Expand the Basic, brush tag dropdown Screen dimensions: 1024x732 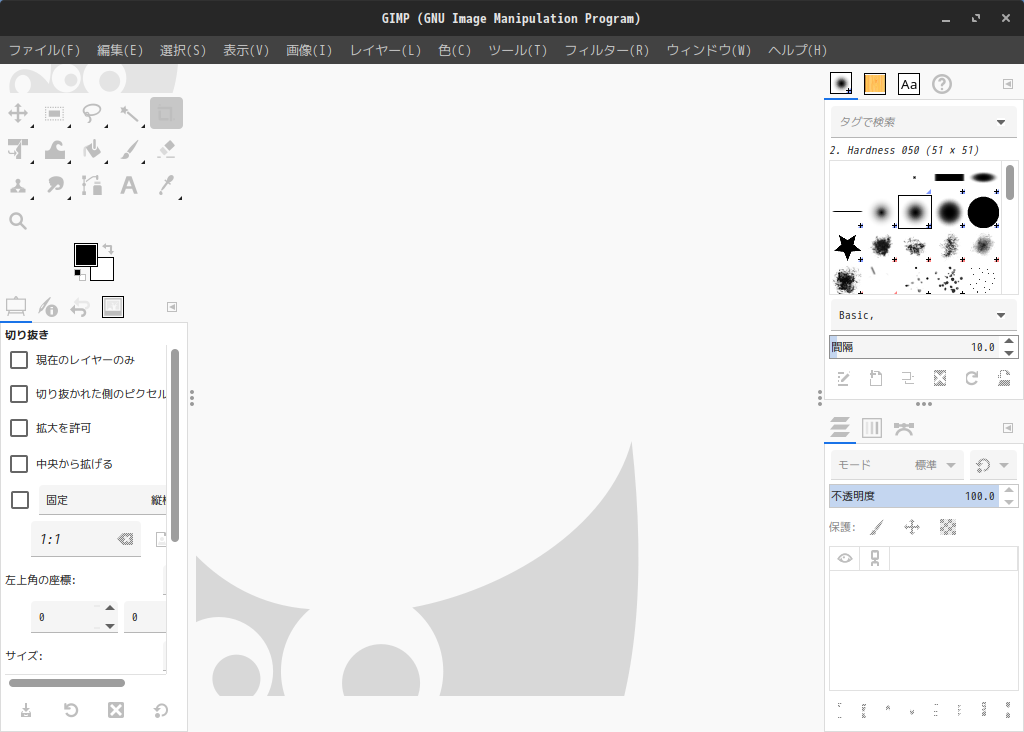tap(1000, 315)
